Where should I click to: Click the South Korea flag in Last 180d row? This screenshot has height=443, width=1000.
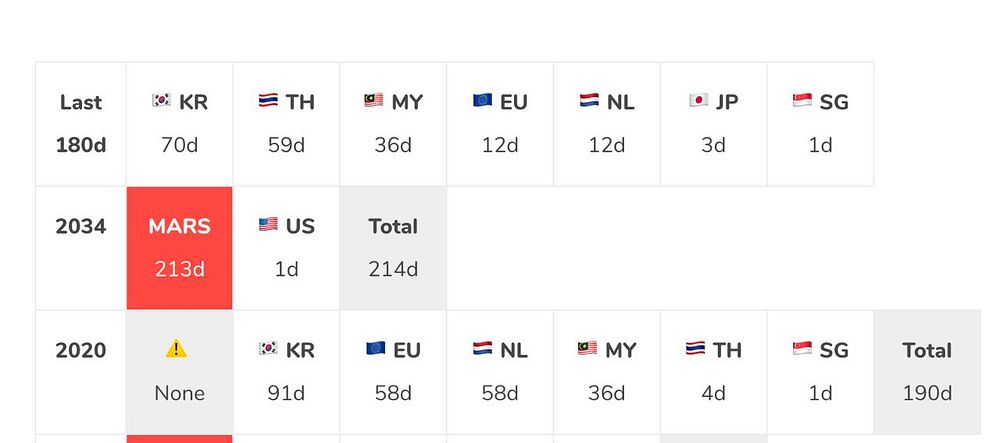point(161,101)
